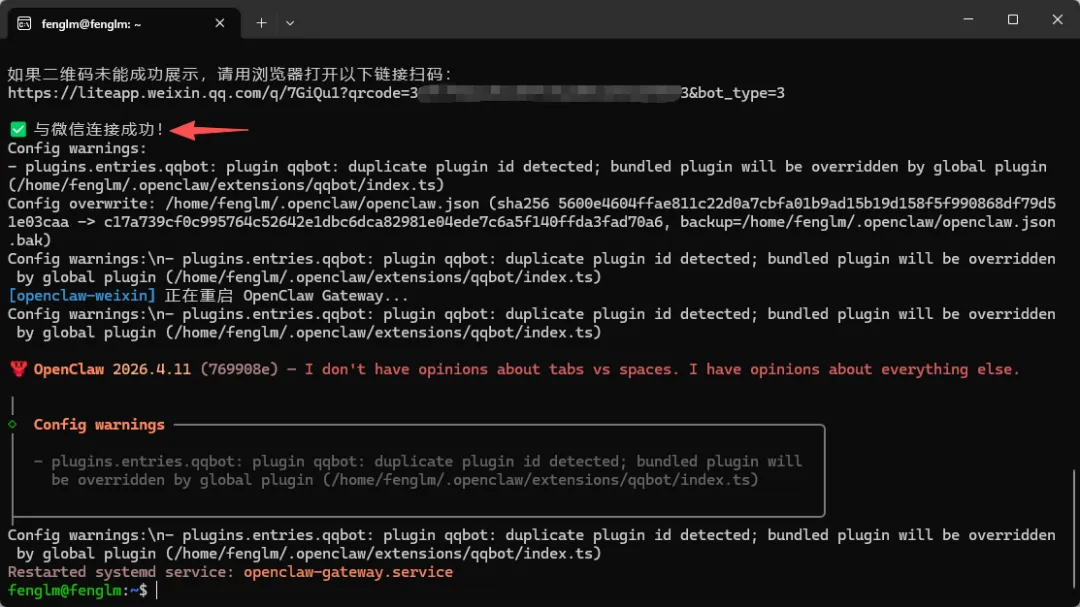Click the openclaw-gateway.service name
1080x607 pixels.
[x=348, y=572]
